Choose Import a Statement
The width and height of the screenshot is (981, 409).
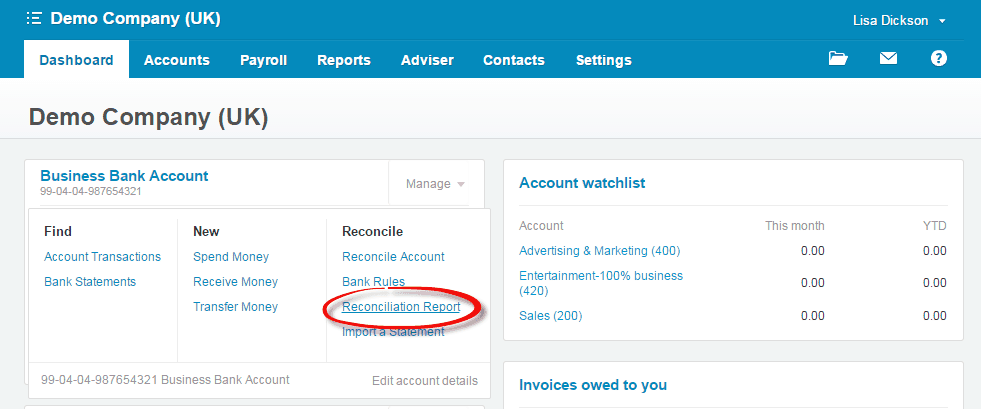point(393,332)
